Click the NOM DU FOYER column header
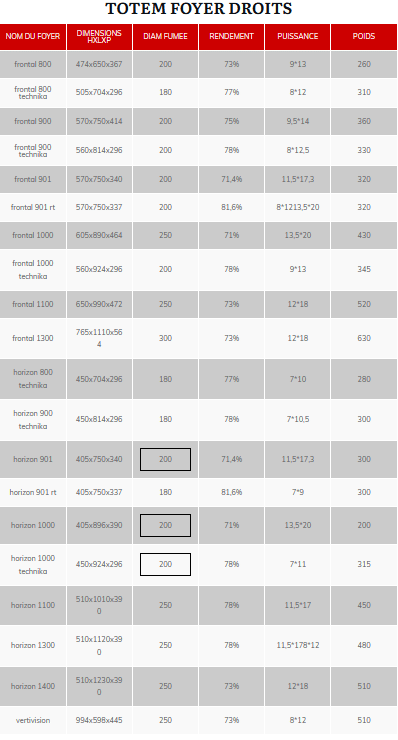This screenshot has height=740, width=398. click(33, 36)
